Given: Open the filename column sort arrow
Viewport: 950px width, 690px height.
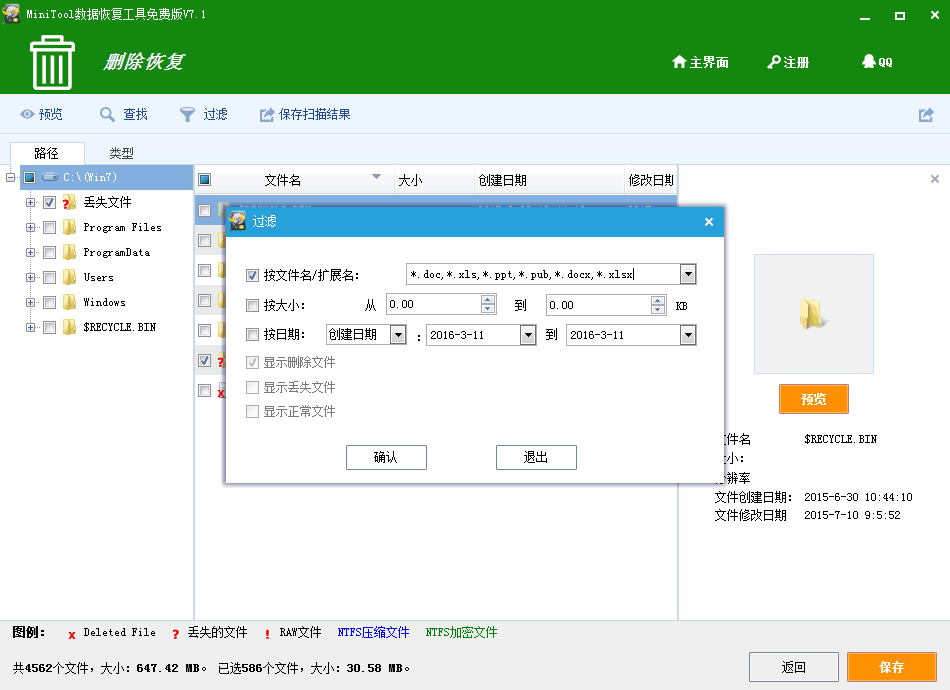Looking at the screenshot, I should coord(376,177).
